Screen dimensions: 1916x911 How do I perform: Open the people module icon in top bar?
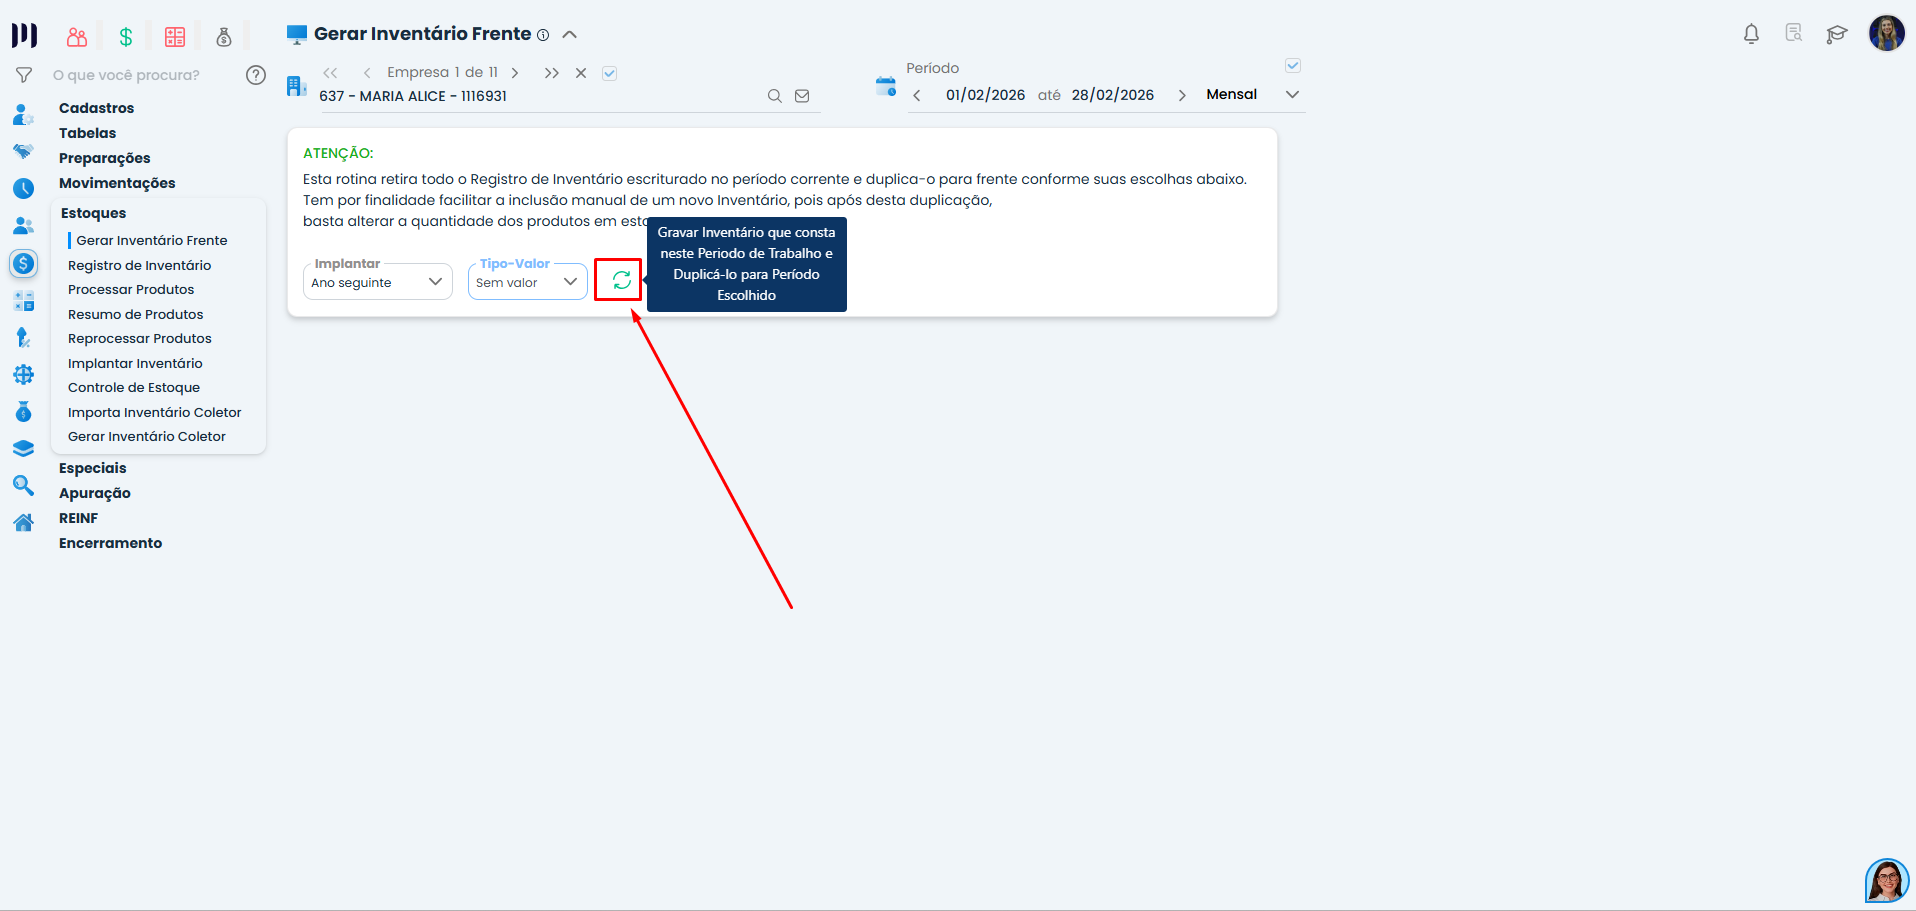click(77, 37)
